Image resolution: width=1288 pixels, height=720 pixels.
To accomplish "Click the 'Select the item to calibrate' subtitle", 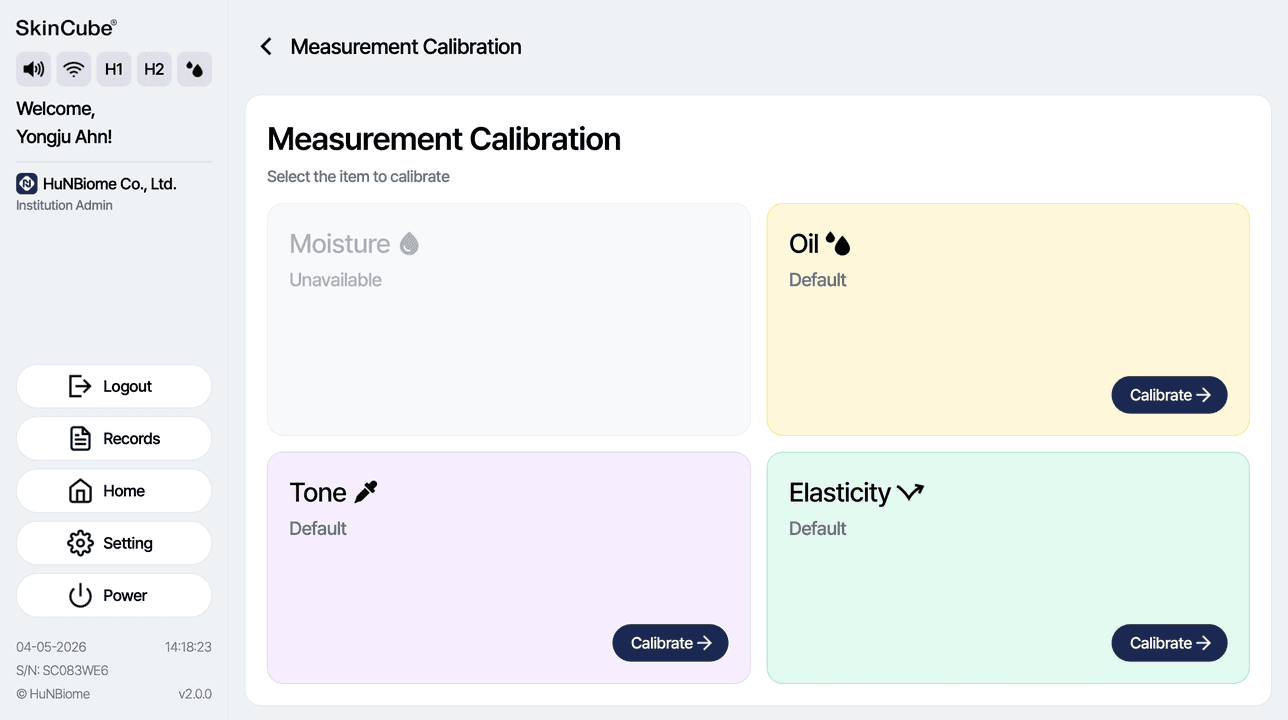I will 358,177.
